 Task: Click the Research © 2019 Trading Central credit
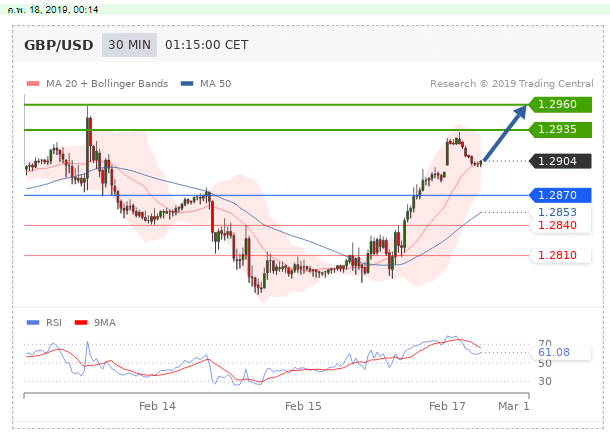[x=512, y=84]
